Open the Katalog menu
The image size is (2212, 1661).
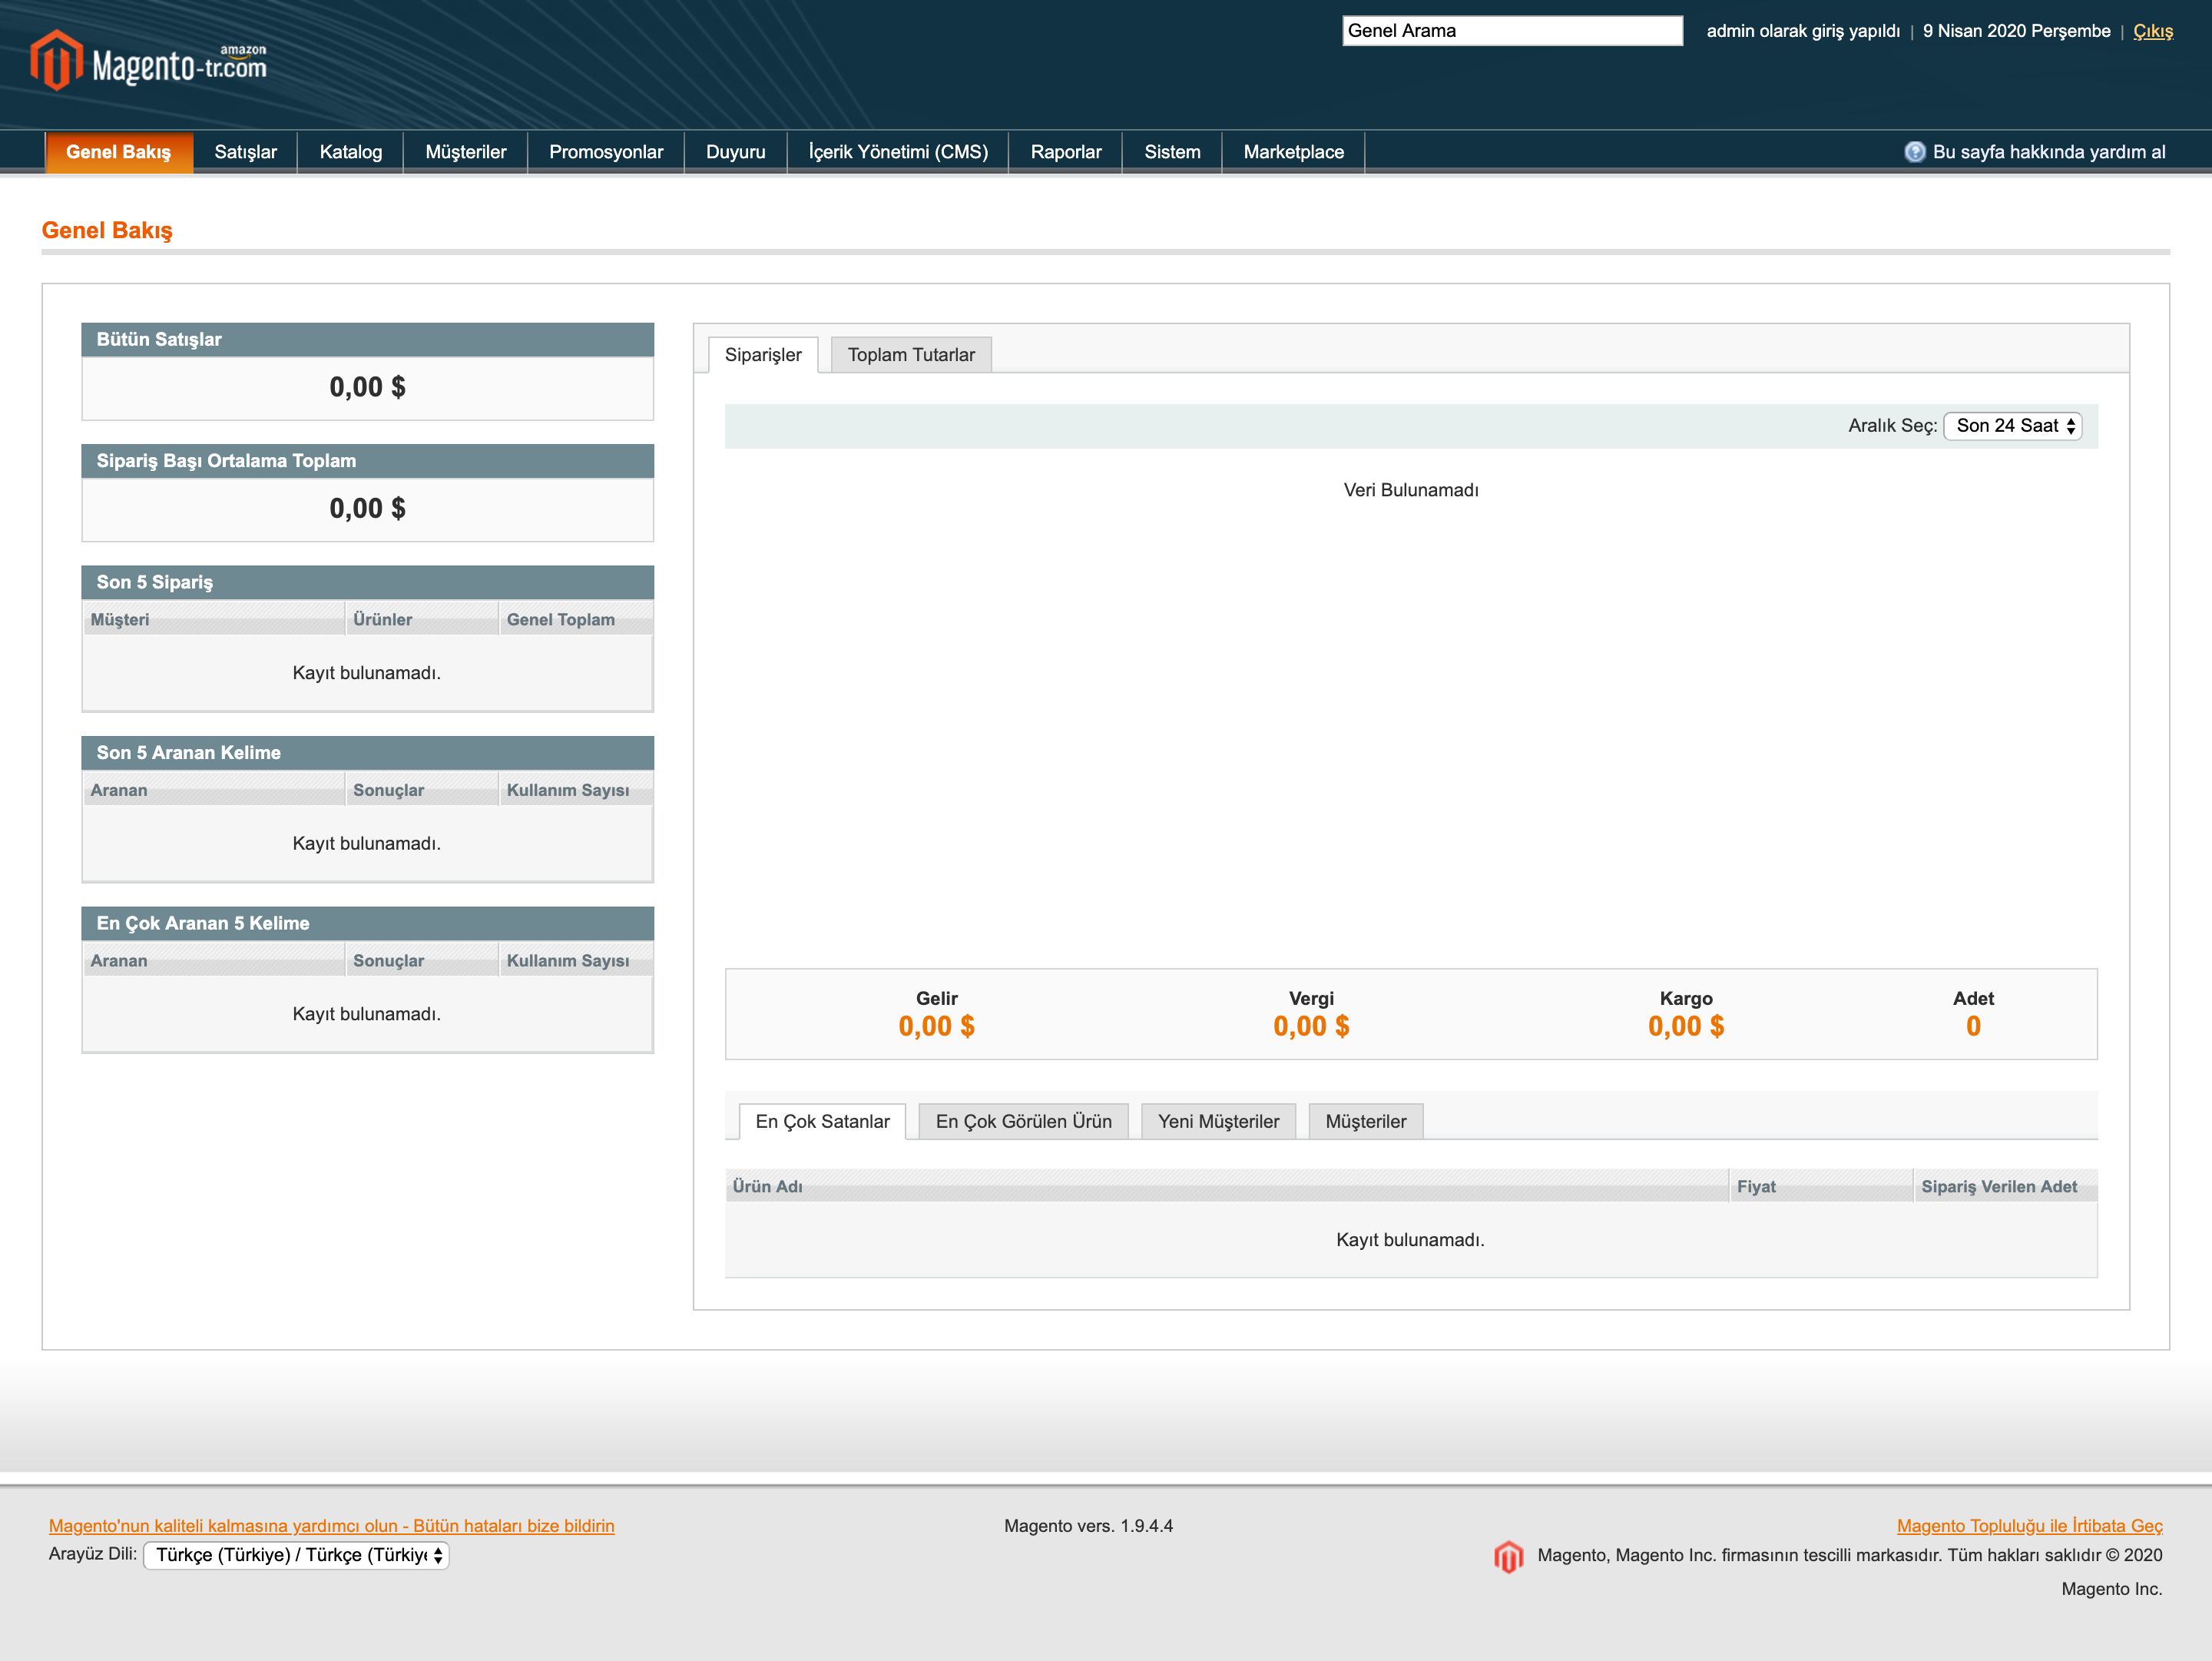click(x=351, y=152)
